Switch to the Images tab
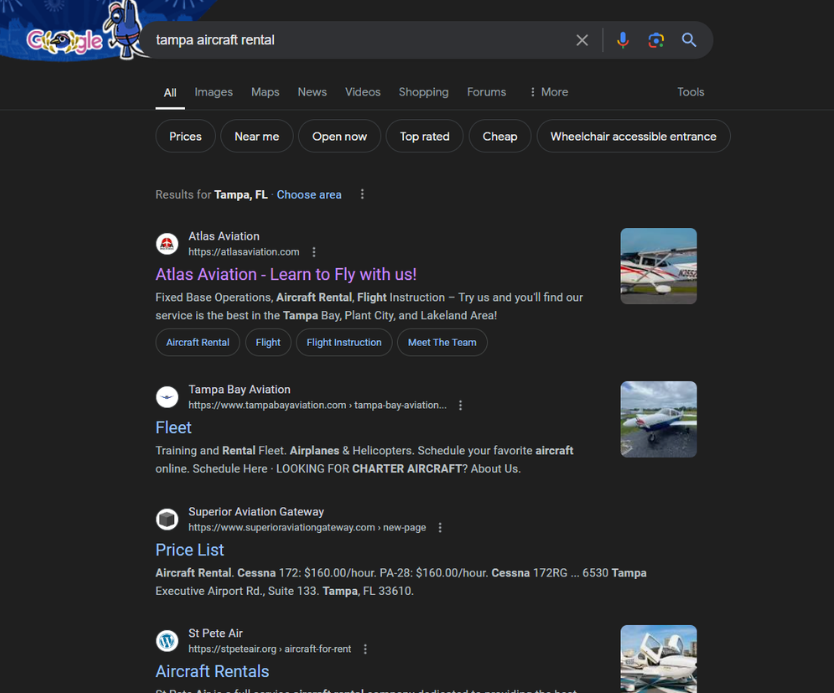The height and width of the screenshot is (693, 834). [x=213, y=92]
